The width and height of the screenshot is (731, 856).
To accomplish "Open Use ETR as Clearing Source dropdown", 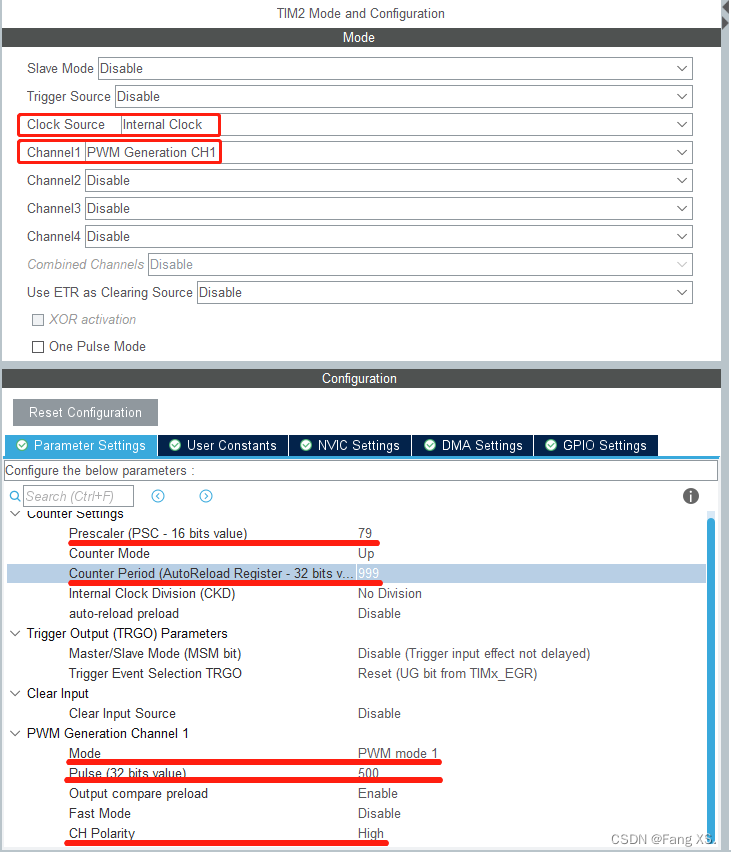I will click(445, 293).
